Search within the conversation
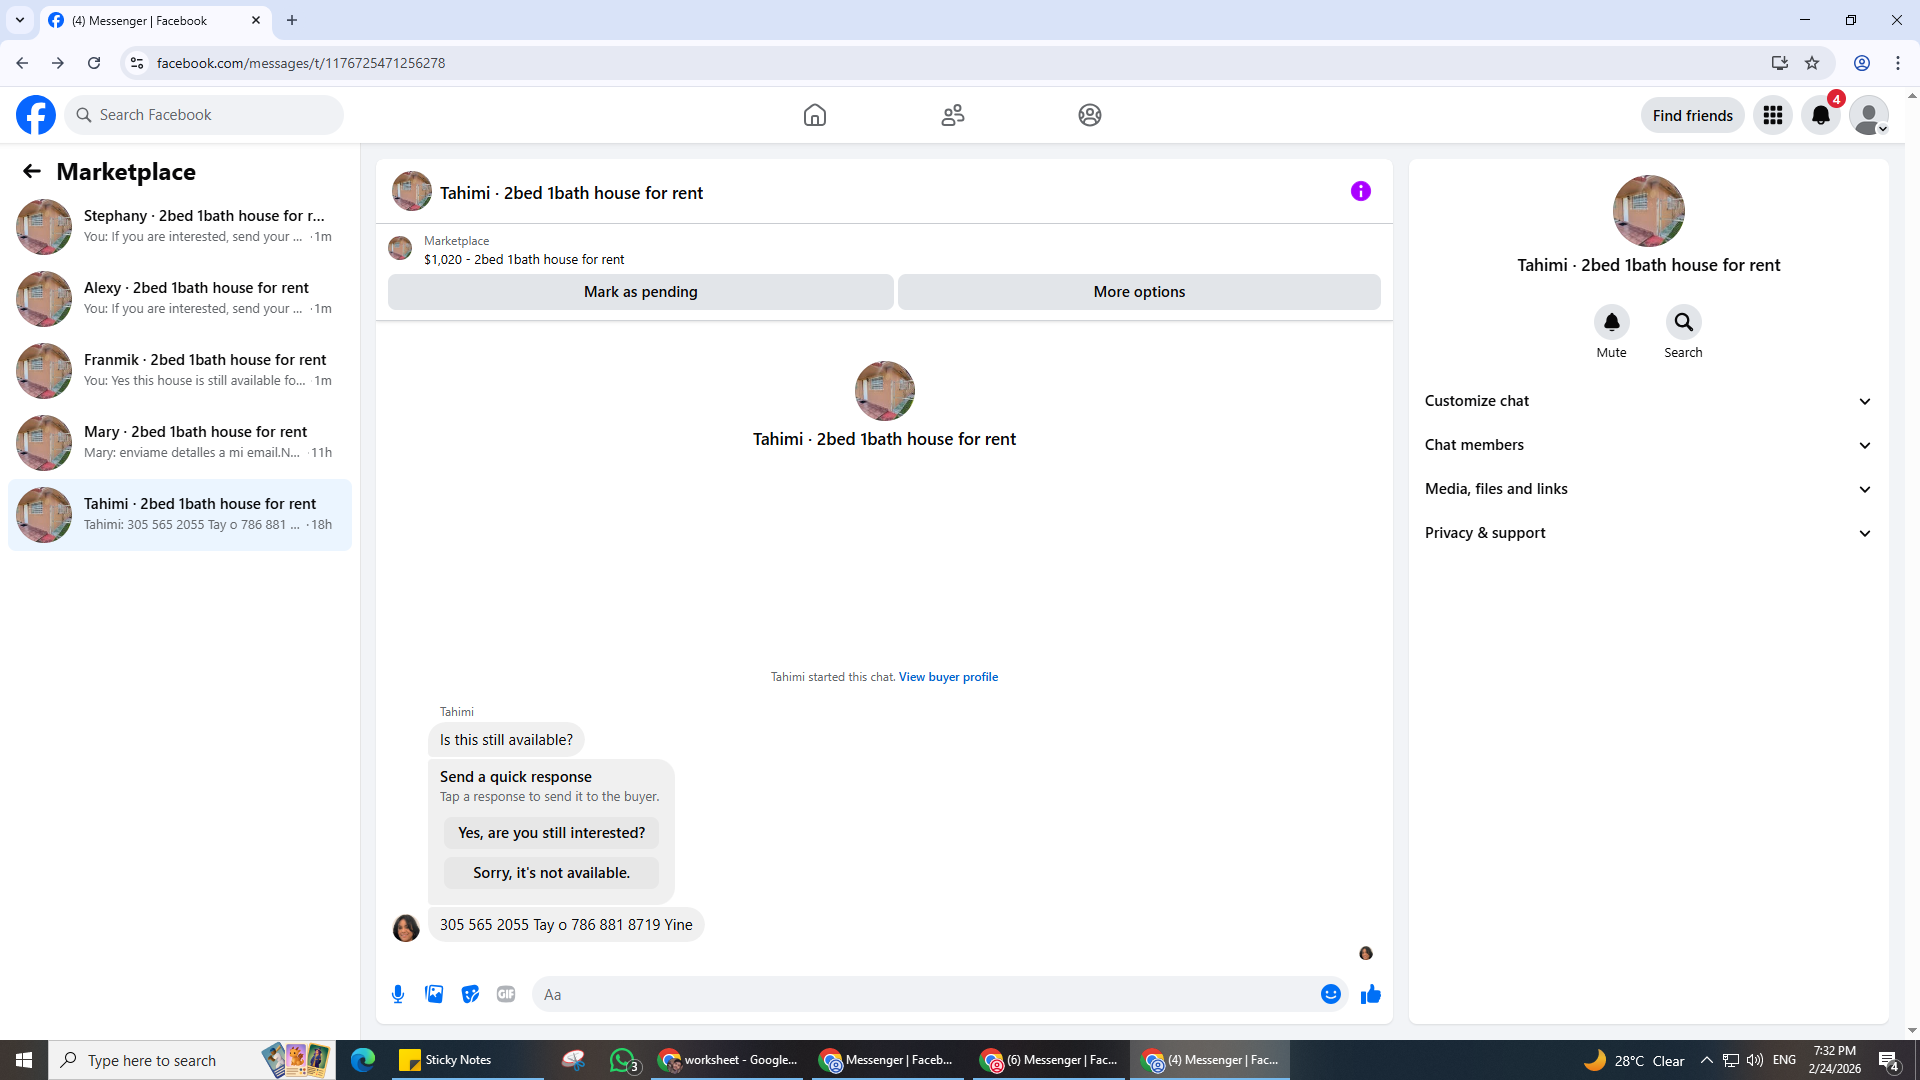This screenshot has width=1920, height=1080. pyautogui.click(x=1683, y=322)
